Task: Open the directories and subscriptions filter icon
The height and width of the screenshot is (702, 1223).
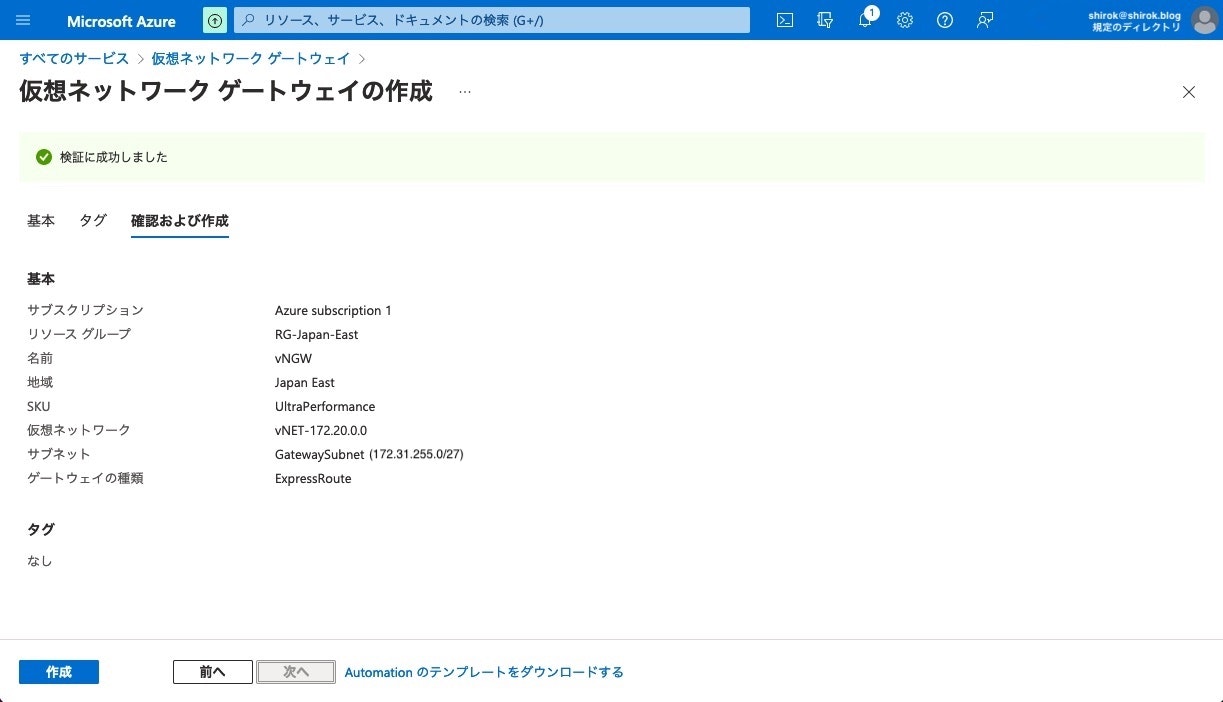Action: pos(825,20)
